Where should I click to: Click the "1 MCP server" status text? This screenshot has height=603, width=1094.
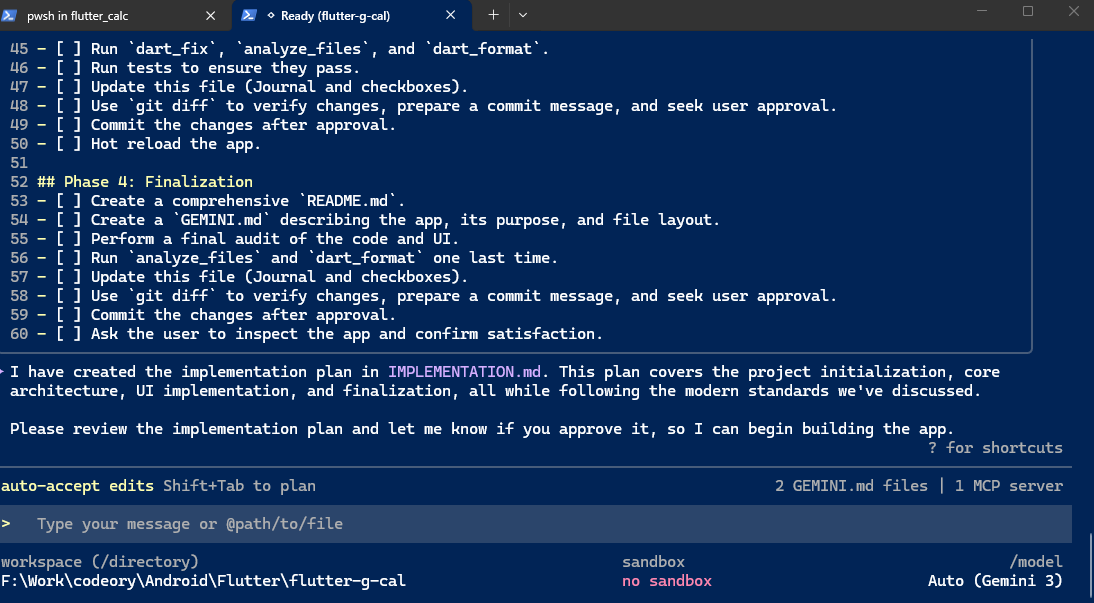click(x=1008, y=486)
